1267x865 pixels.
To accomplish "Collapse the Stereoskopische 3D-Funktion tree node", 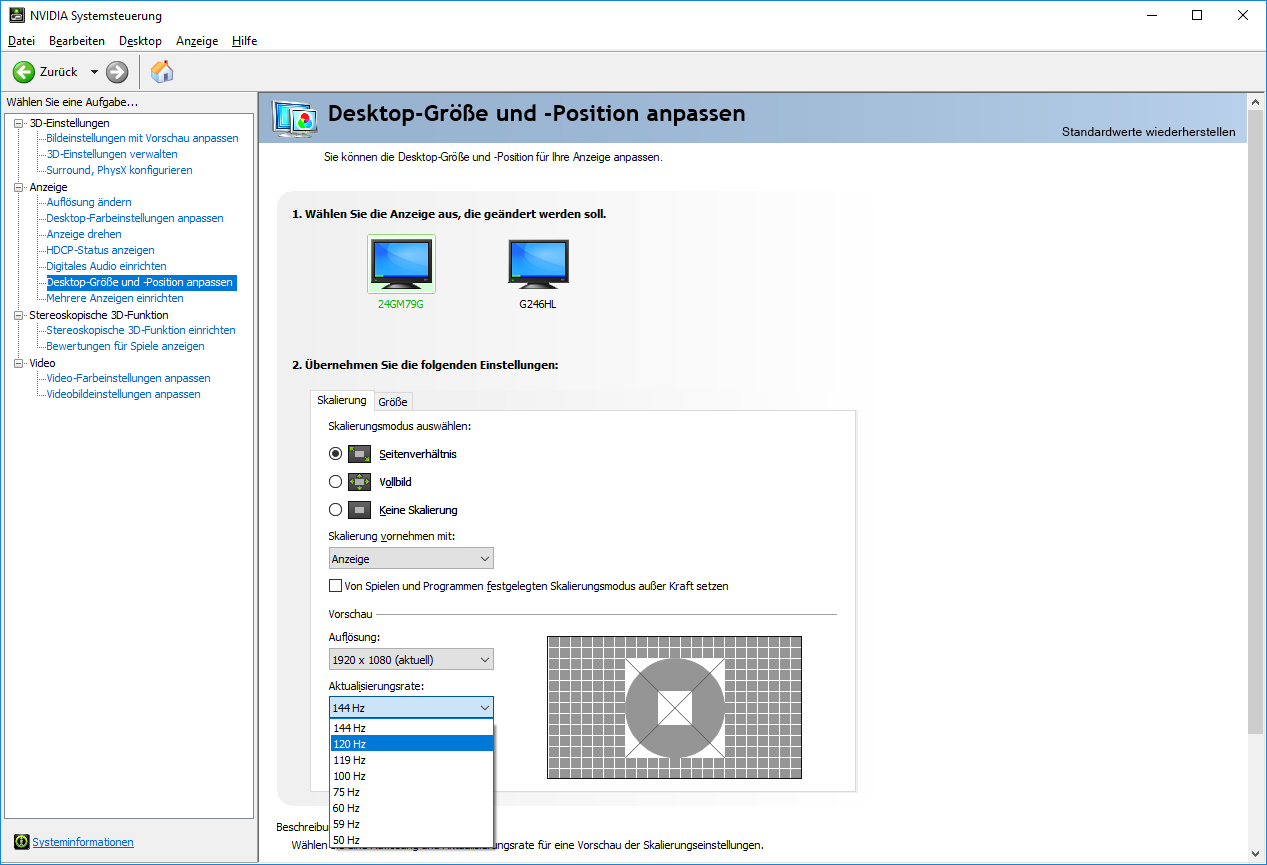I will [x=18, y=315].
